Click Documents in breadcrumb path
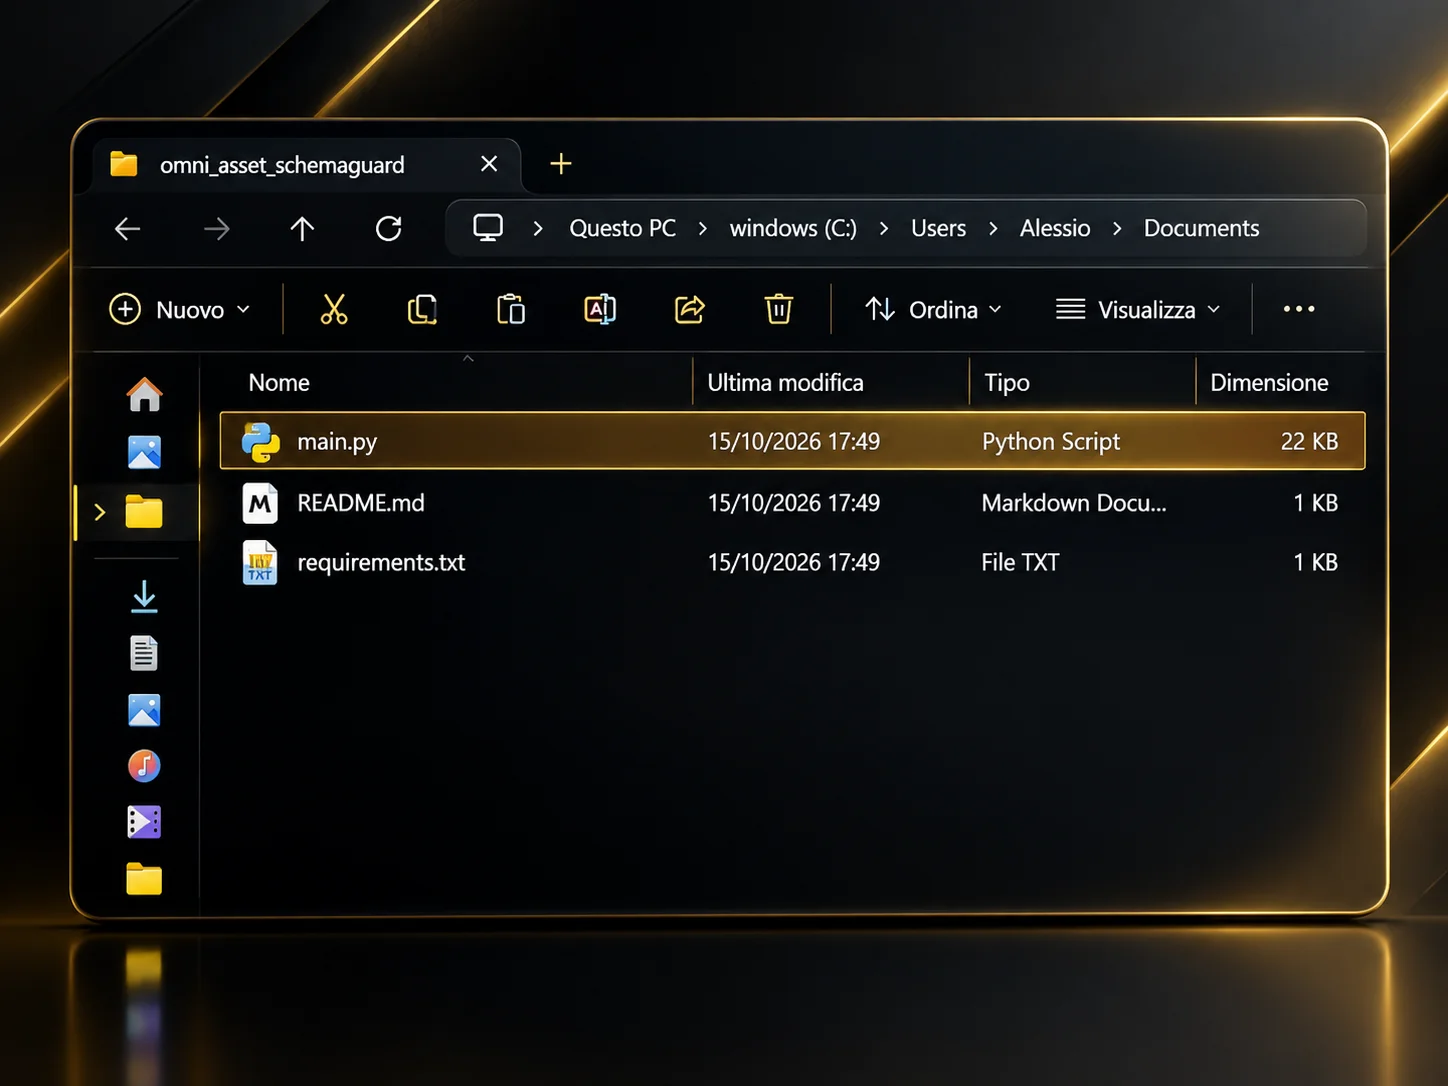1448x1086 pixels. [x=1201, y=228]
